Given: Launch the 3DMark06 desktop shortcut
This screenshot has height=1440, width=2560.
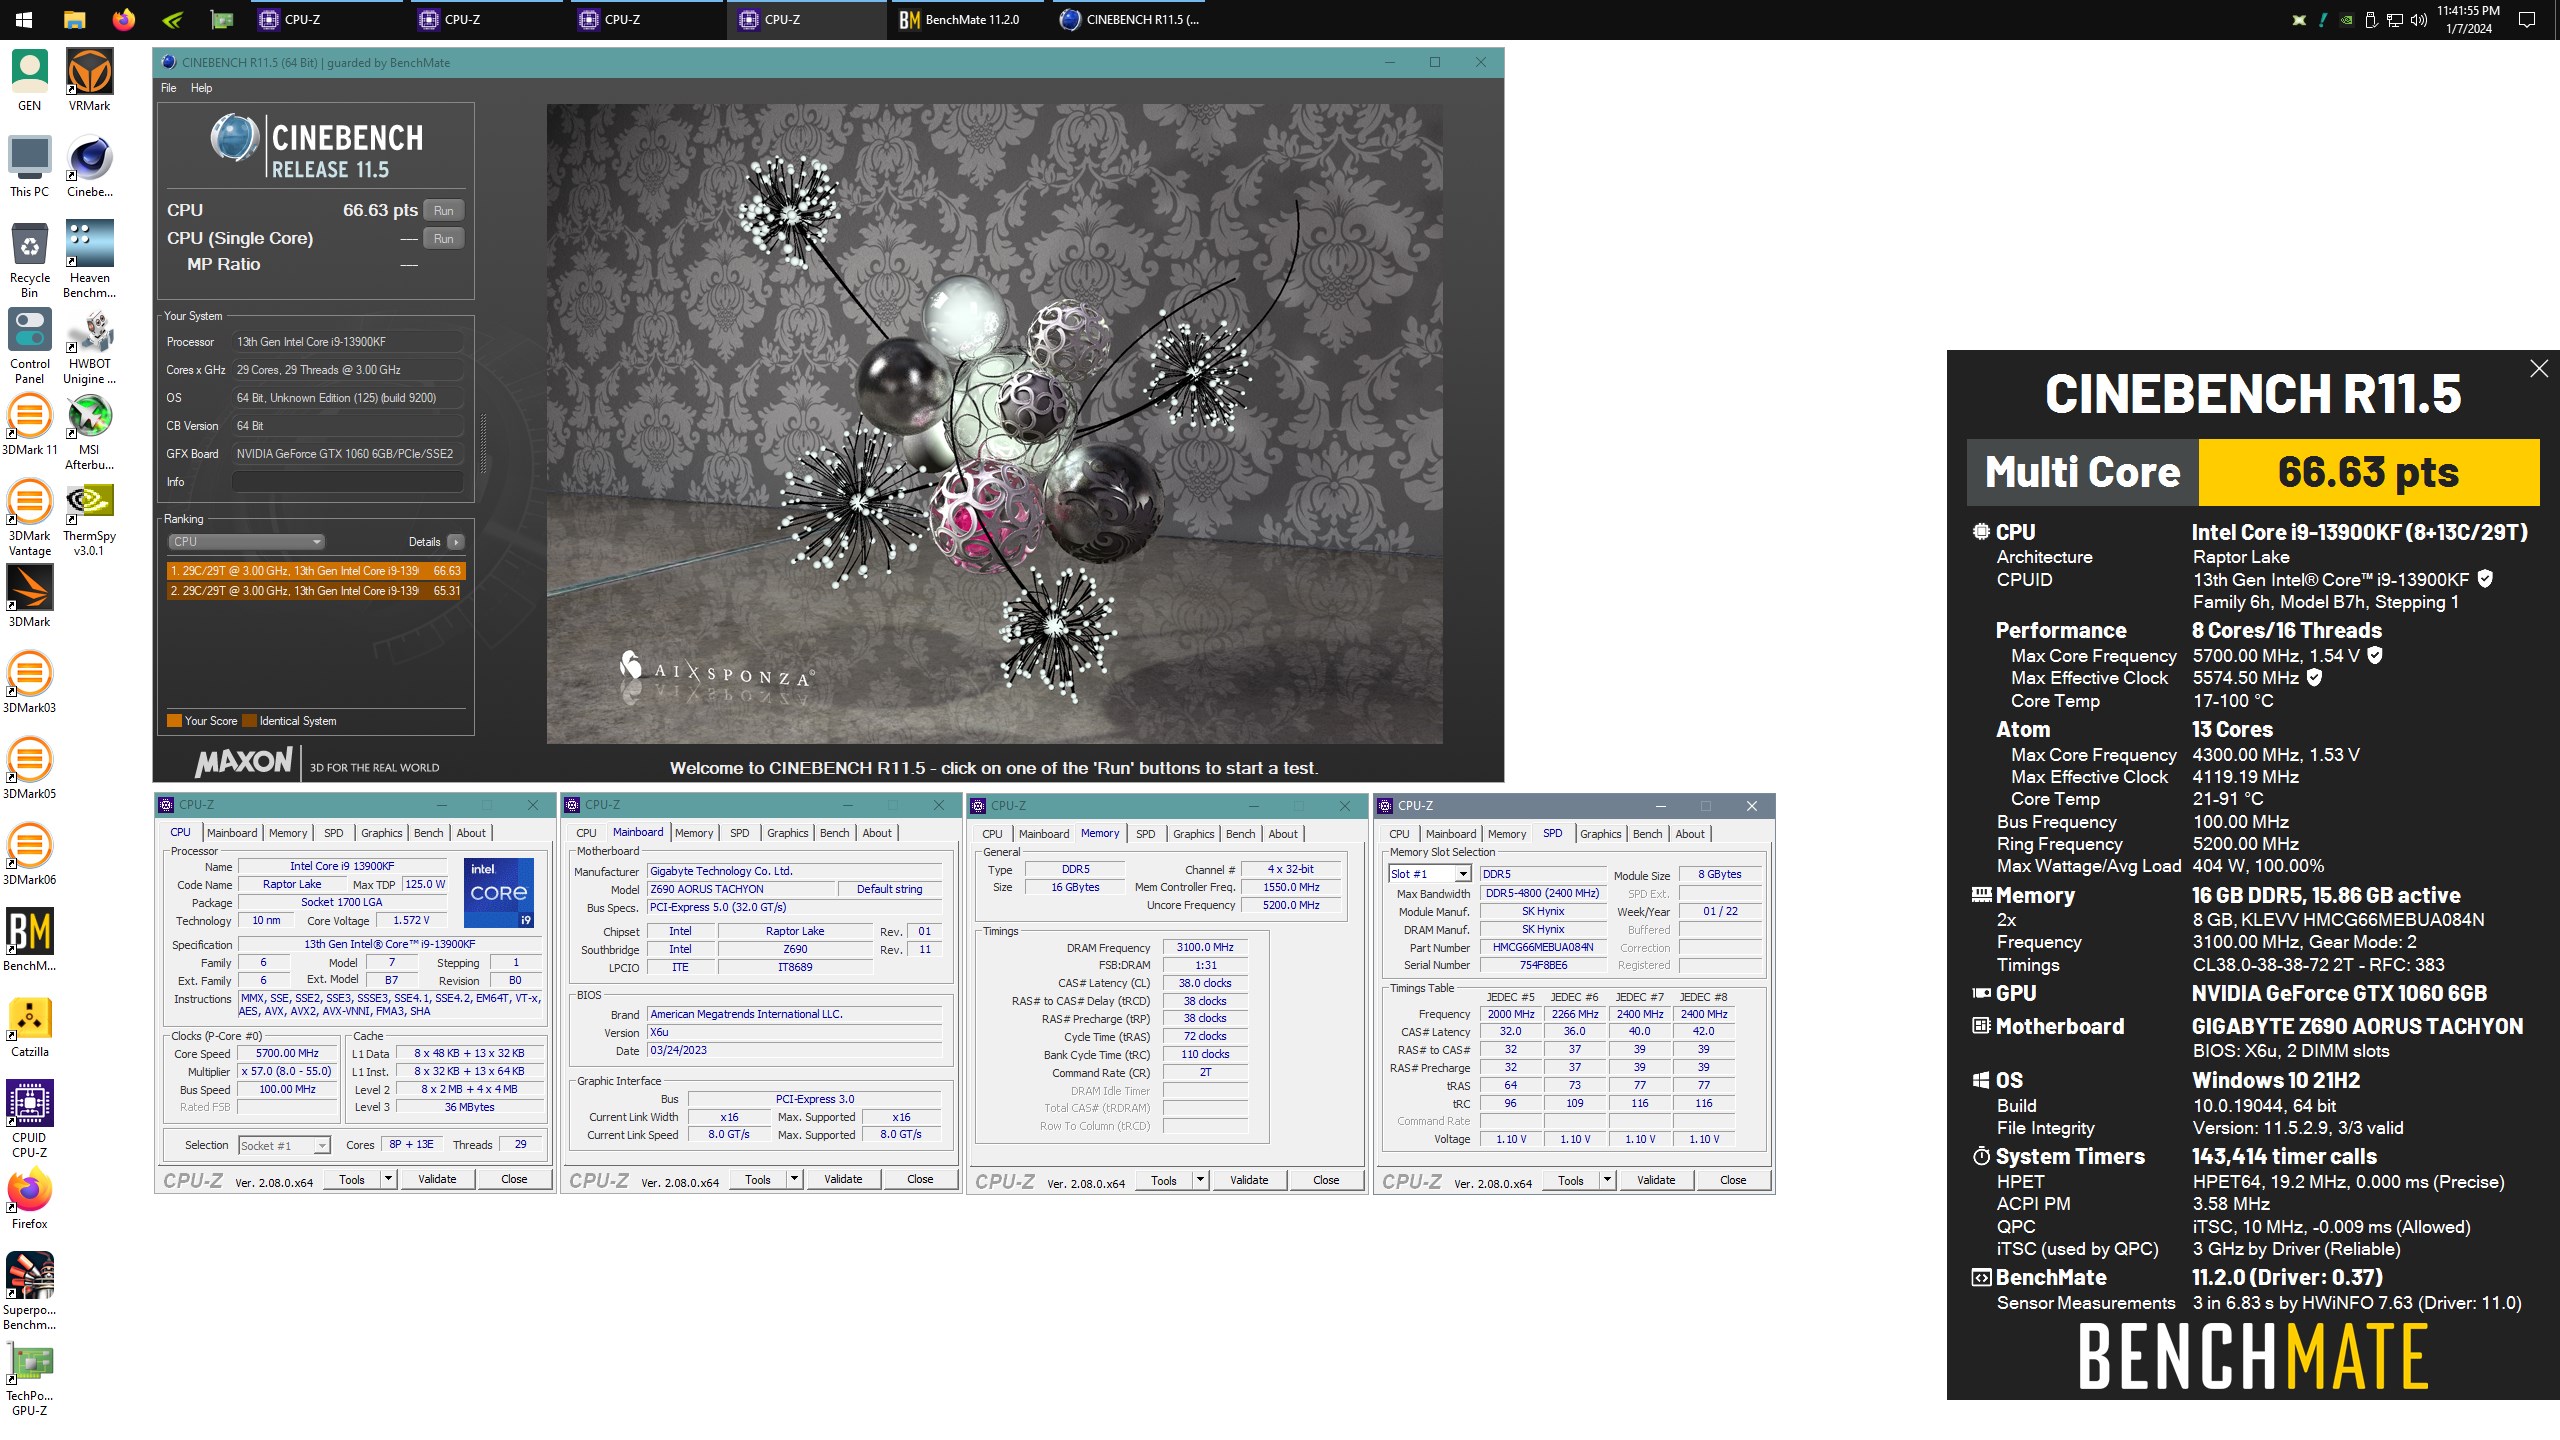Looking at the screenshot, I should coord(29,855).
